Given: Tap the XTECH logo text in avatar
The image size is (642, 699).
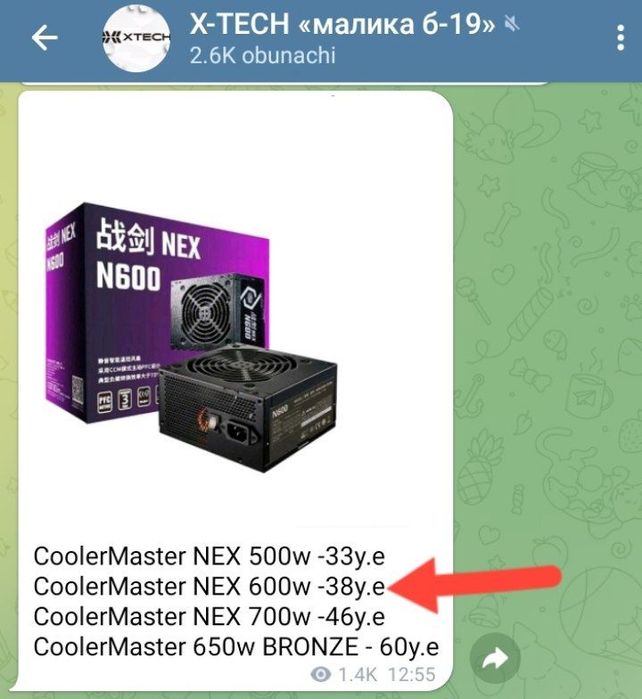Looking at the screenshot, I should pyautogui.click(x=136, y=38).
